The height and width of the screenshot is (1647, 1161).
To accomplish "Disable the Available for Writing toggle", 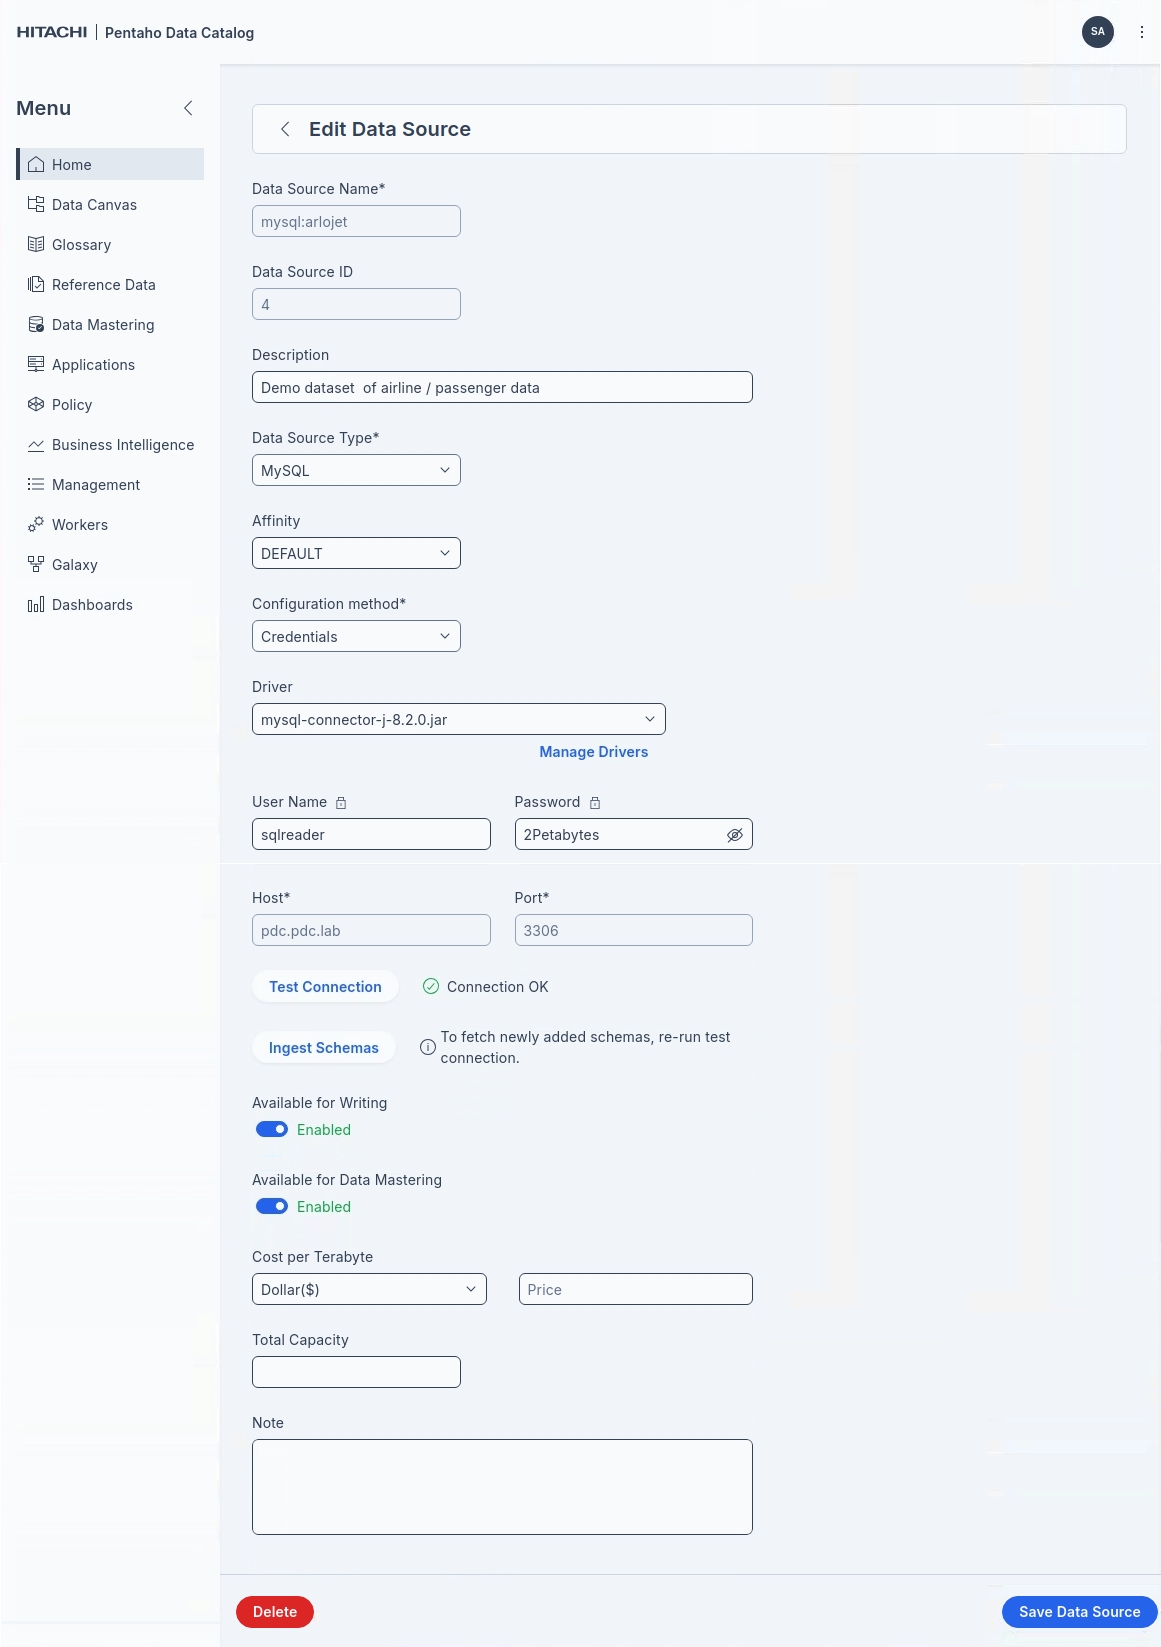I will pos(272,1129).
